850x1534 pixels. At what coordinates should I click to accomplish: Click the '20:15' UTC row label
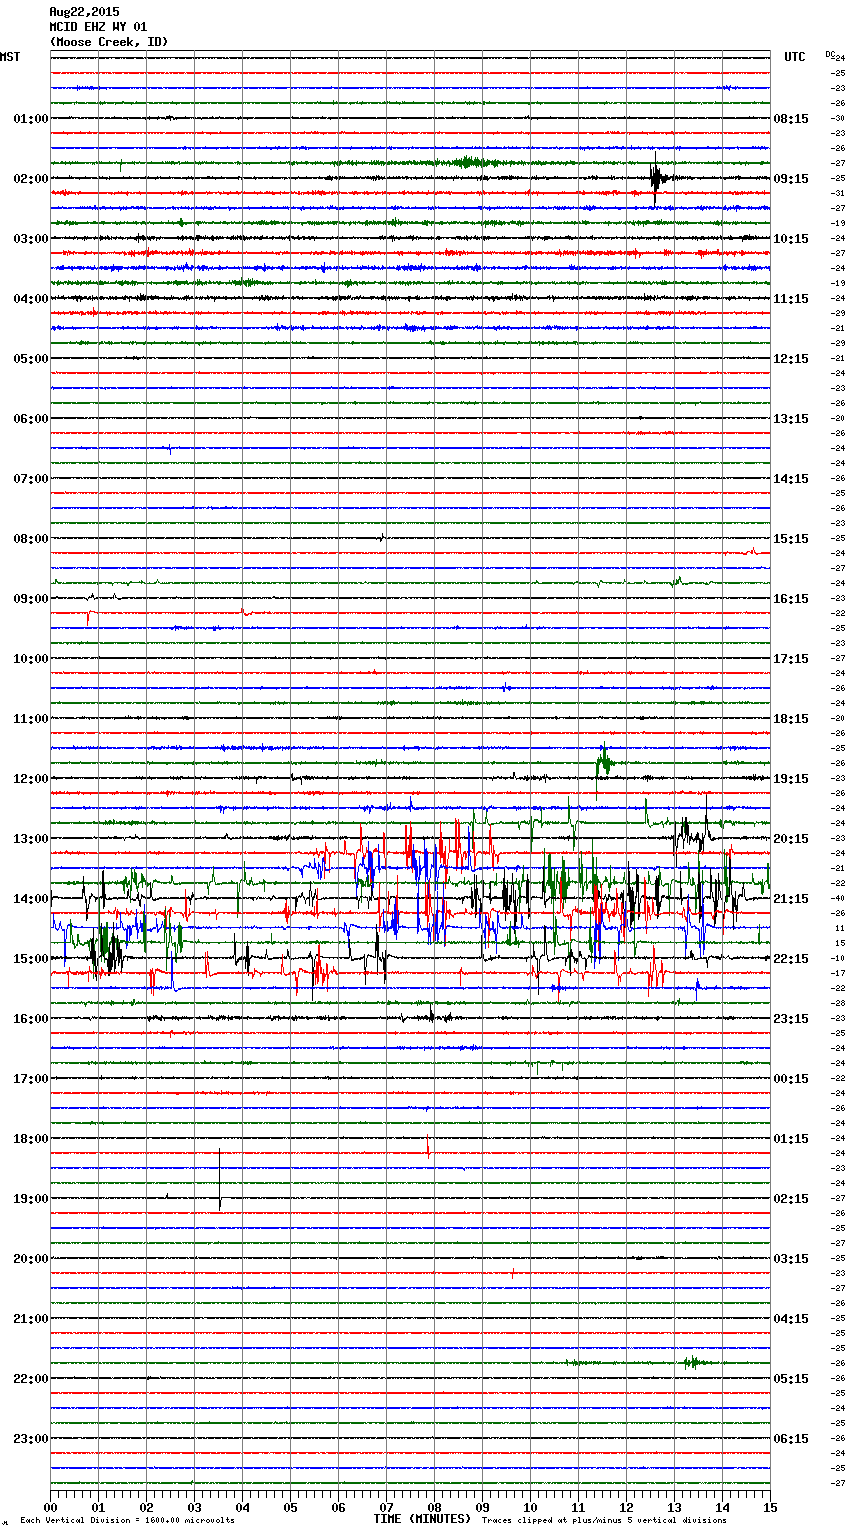791,839
